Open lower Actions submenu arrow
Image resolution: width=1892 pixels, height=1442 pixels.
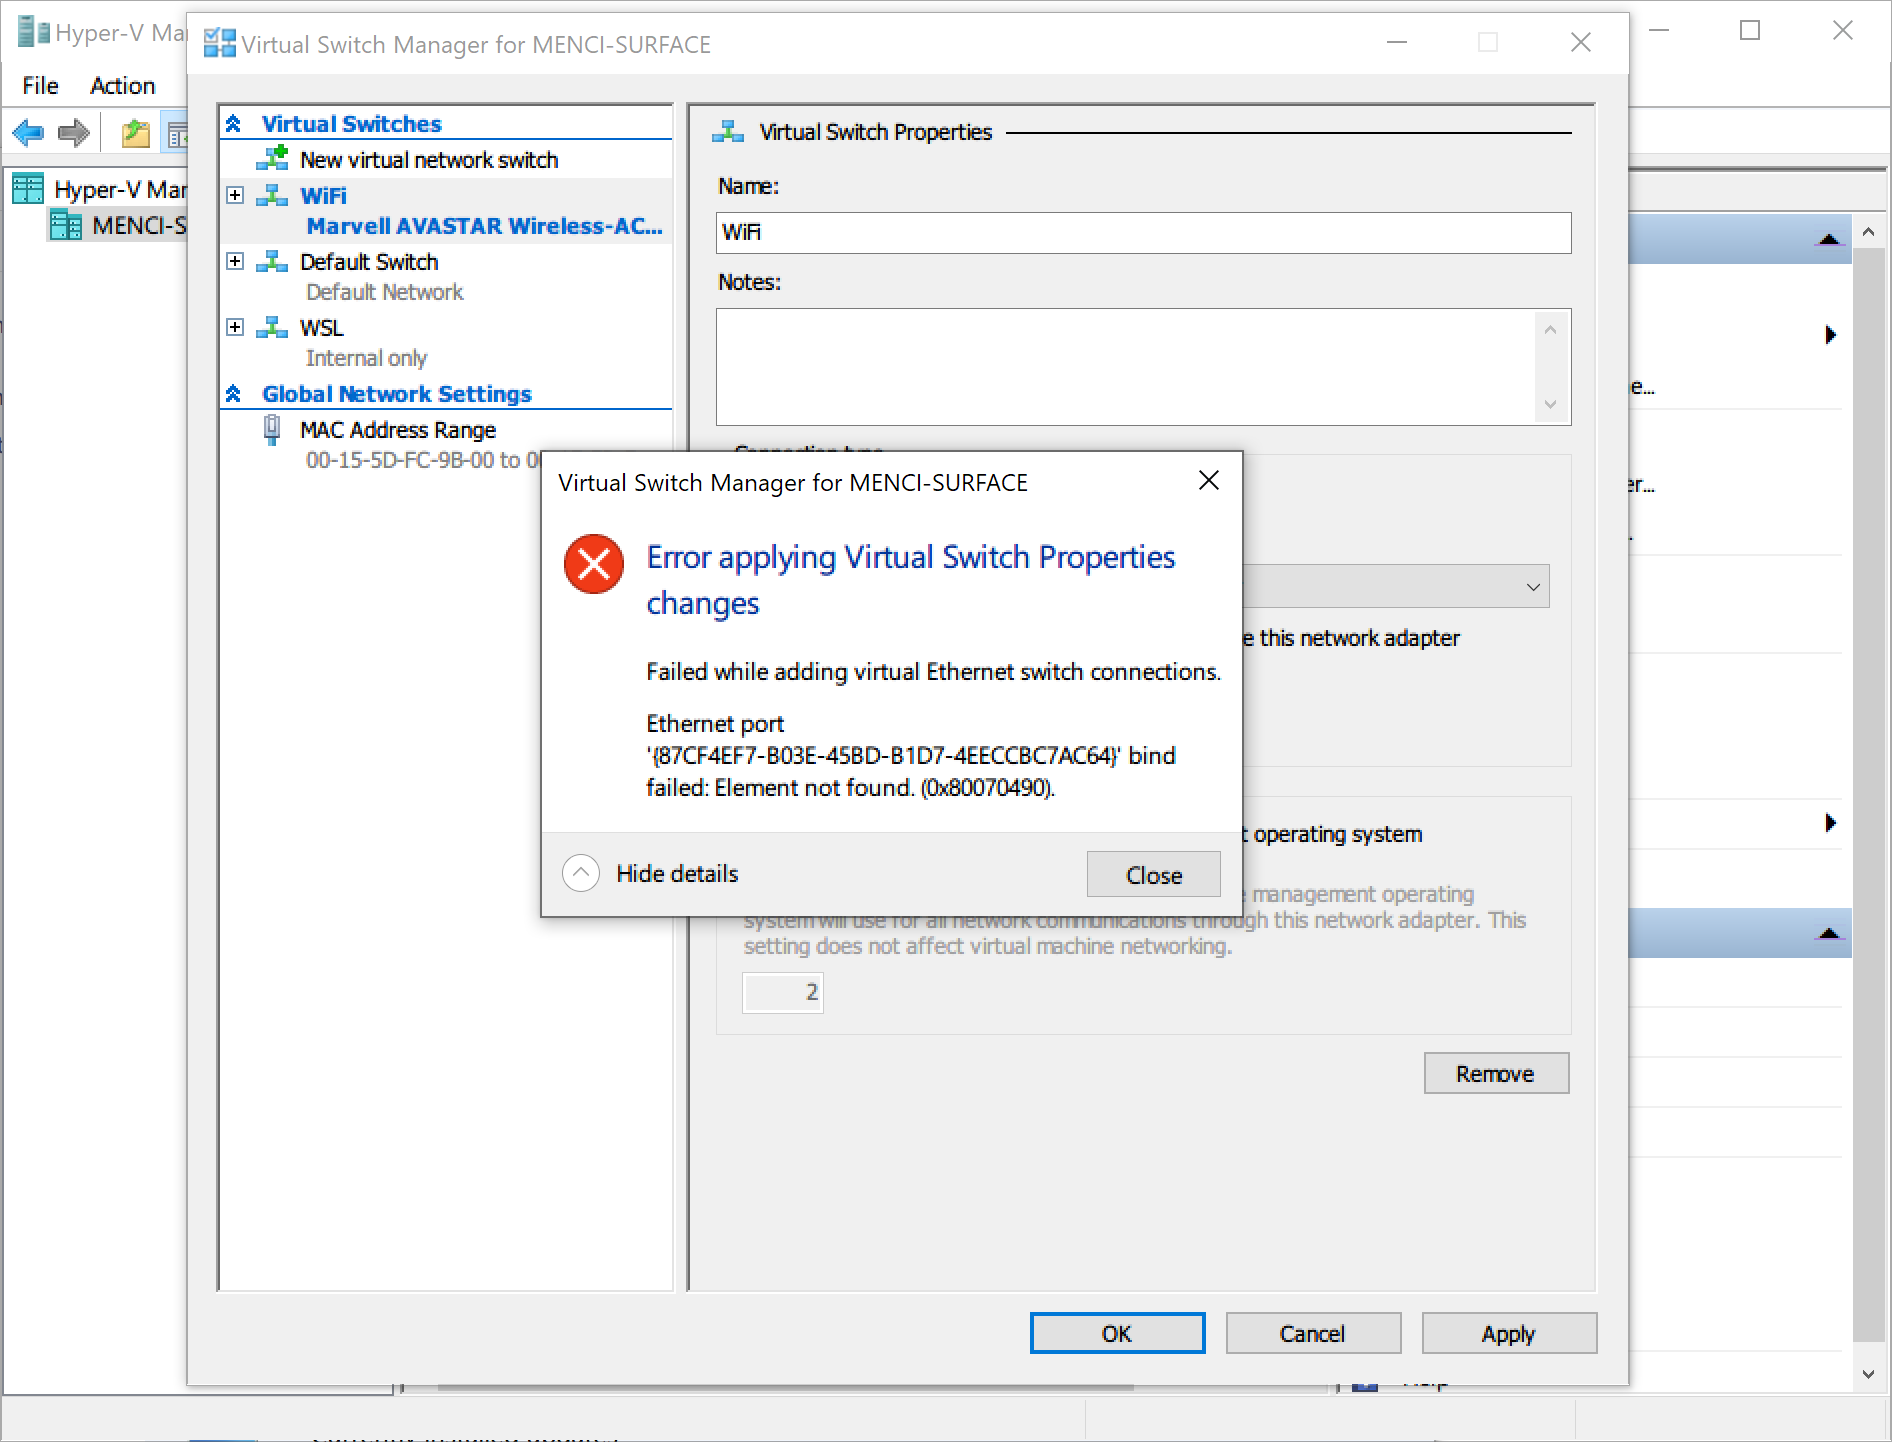[1830, 823]
